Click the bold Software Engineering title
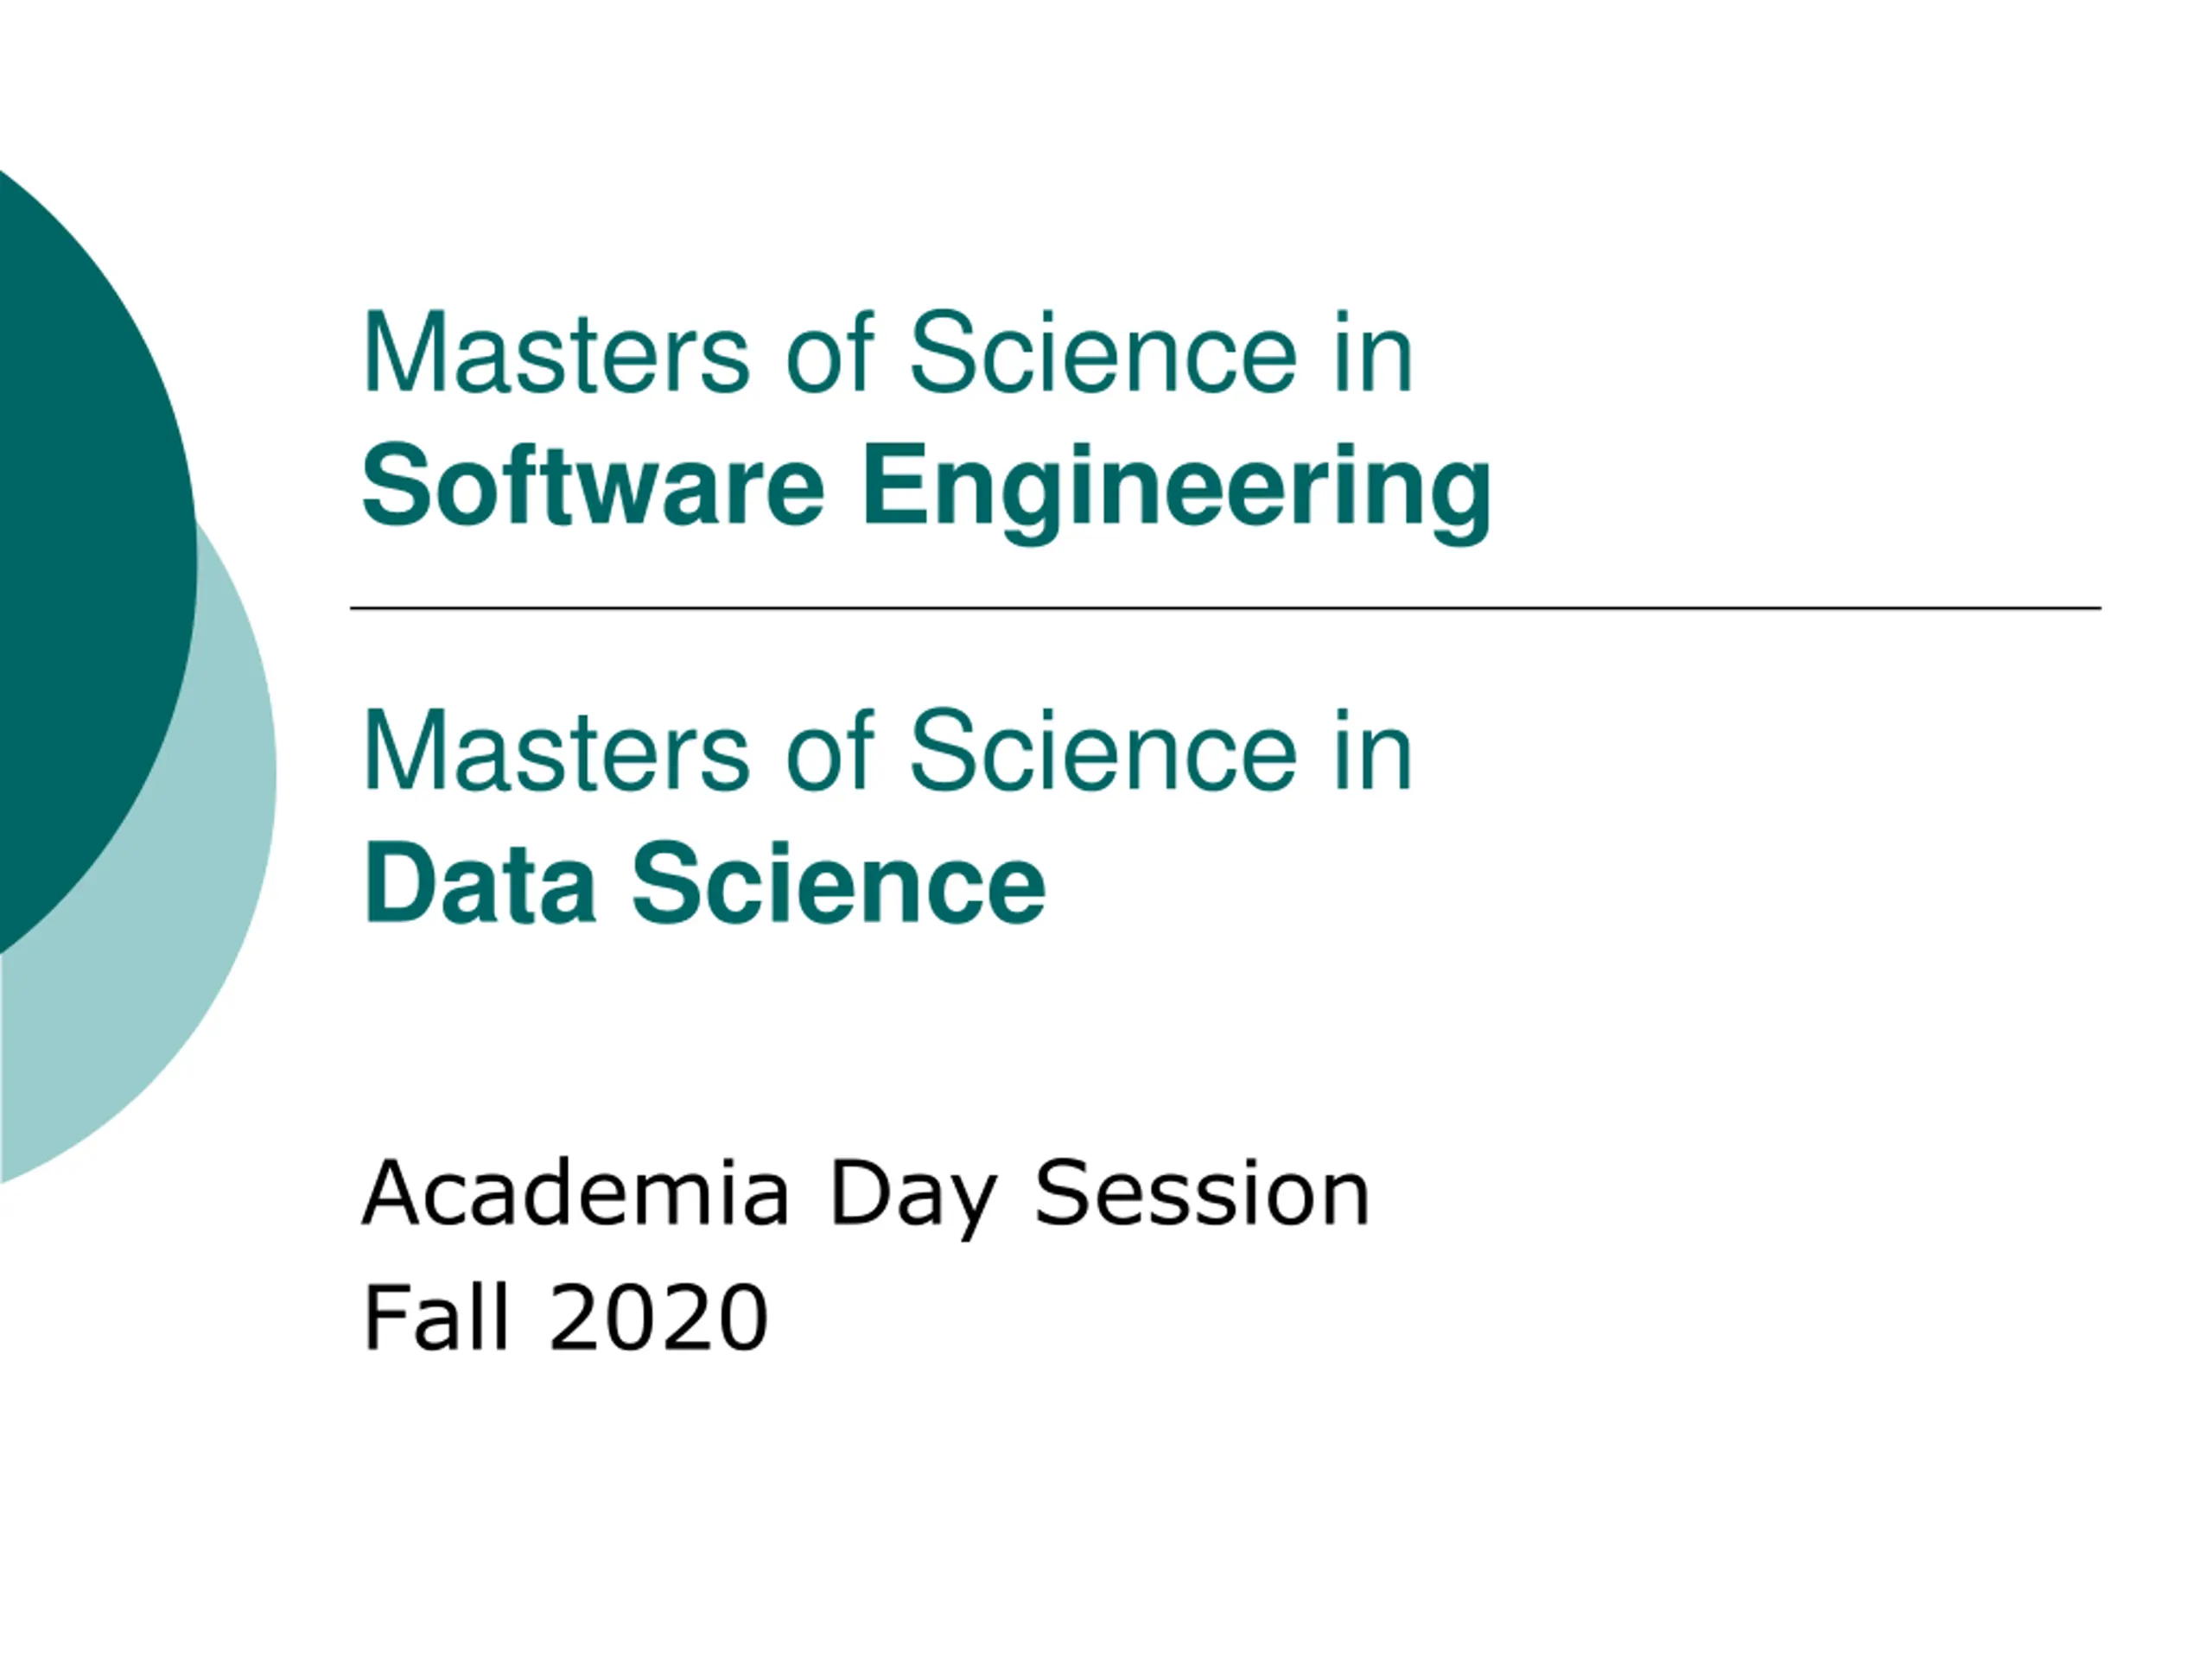Image resolution: width=2212 pixels, height=1659 pixels. (x=926, y=492)
